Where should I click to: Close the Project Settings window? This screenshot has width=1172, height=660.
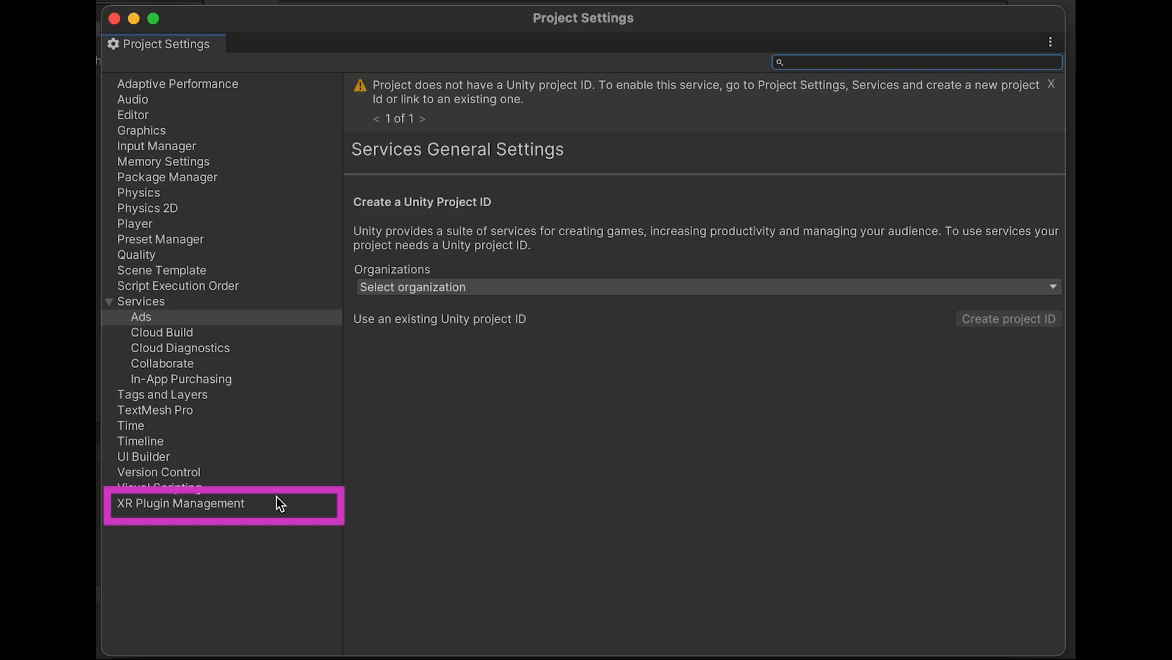(x=114, y=19)
